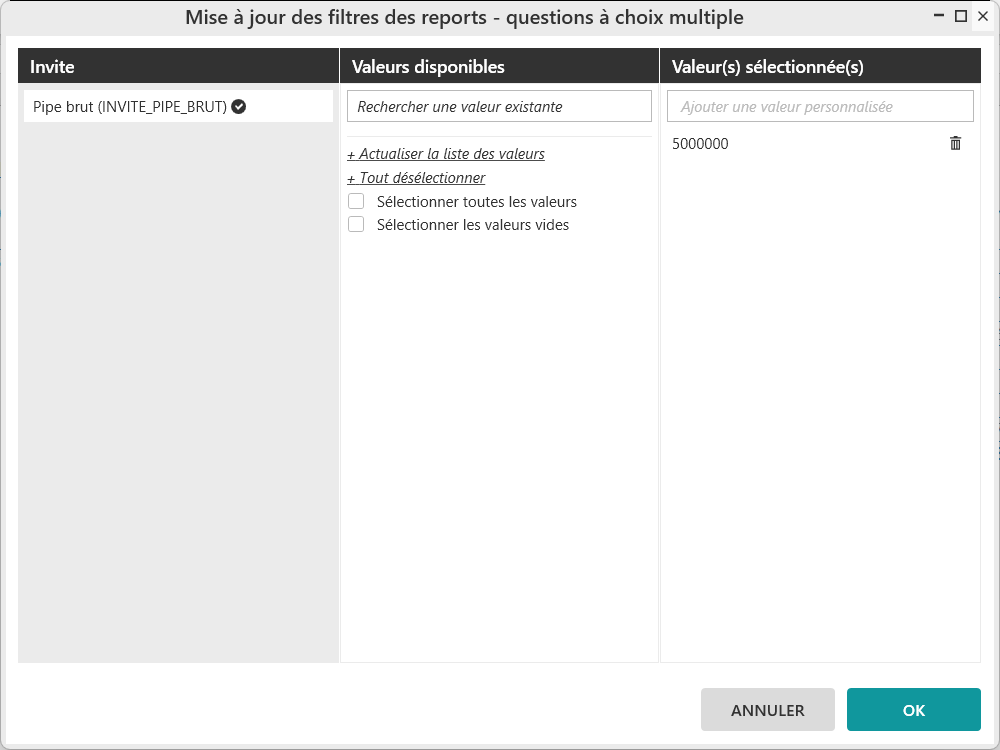Screen dimensions: 1000x750
Task: Maximize the filter update dialog window
Action: tap(961, 16)
